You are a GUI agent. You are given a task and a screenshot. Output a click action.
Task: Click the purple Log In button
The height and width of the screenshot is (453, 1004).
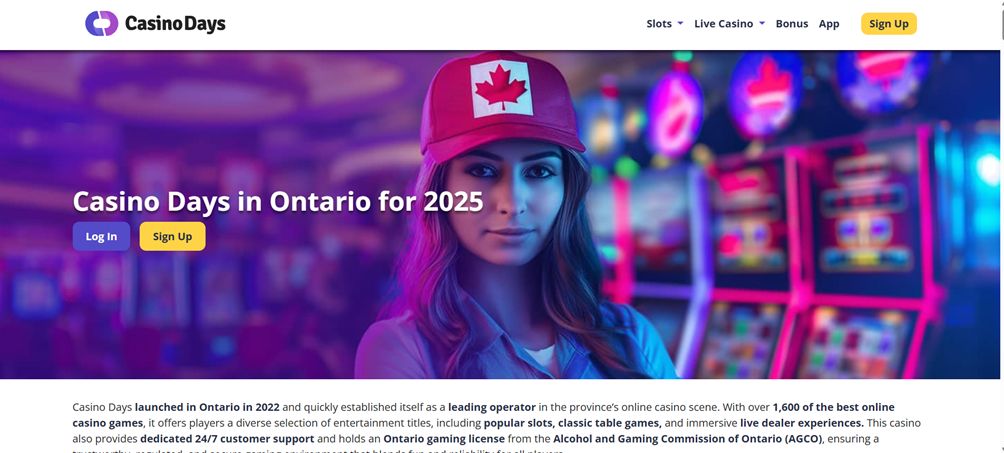pos(101,236)
